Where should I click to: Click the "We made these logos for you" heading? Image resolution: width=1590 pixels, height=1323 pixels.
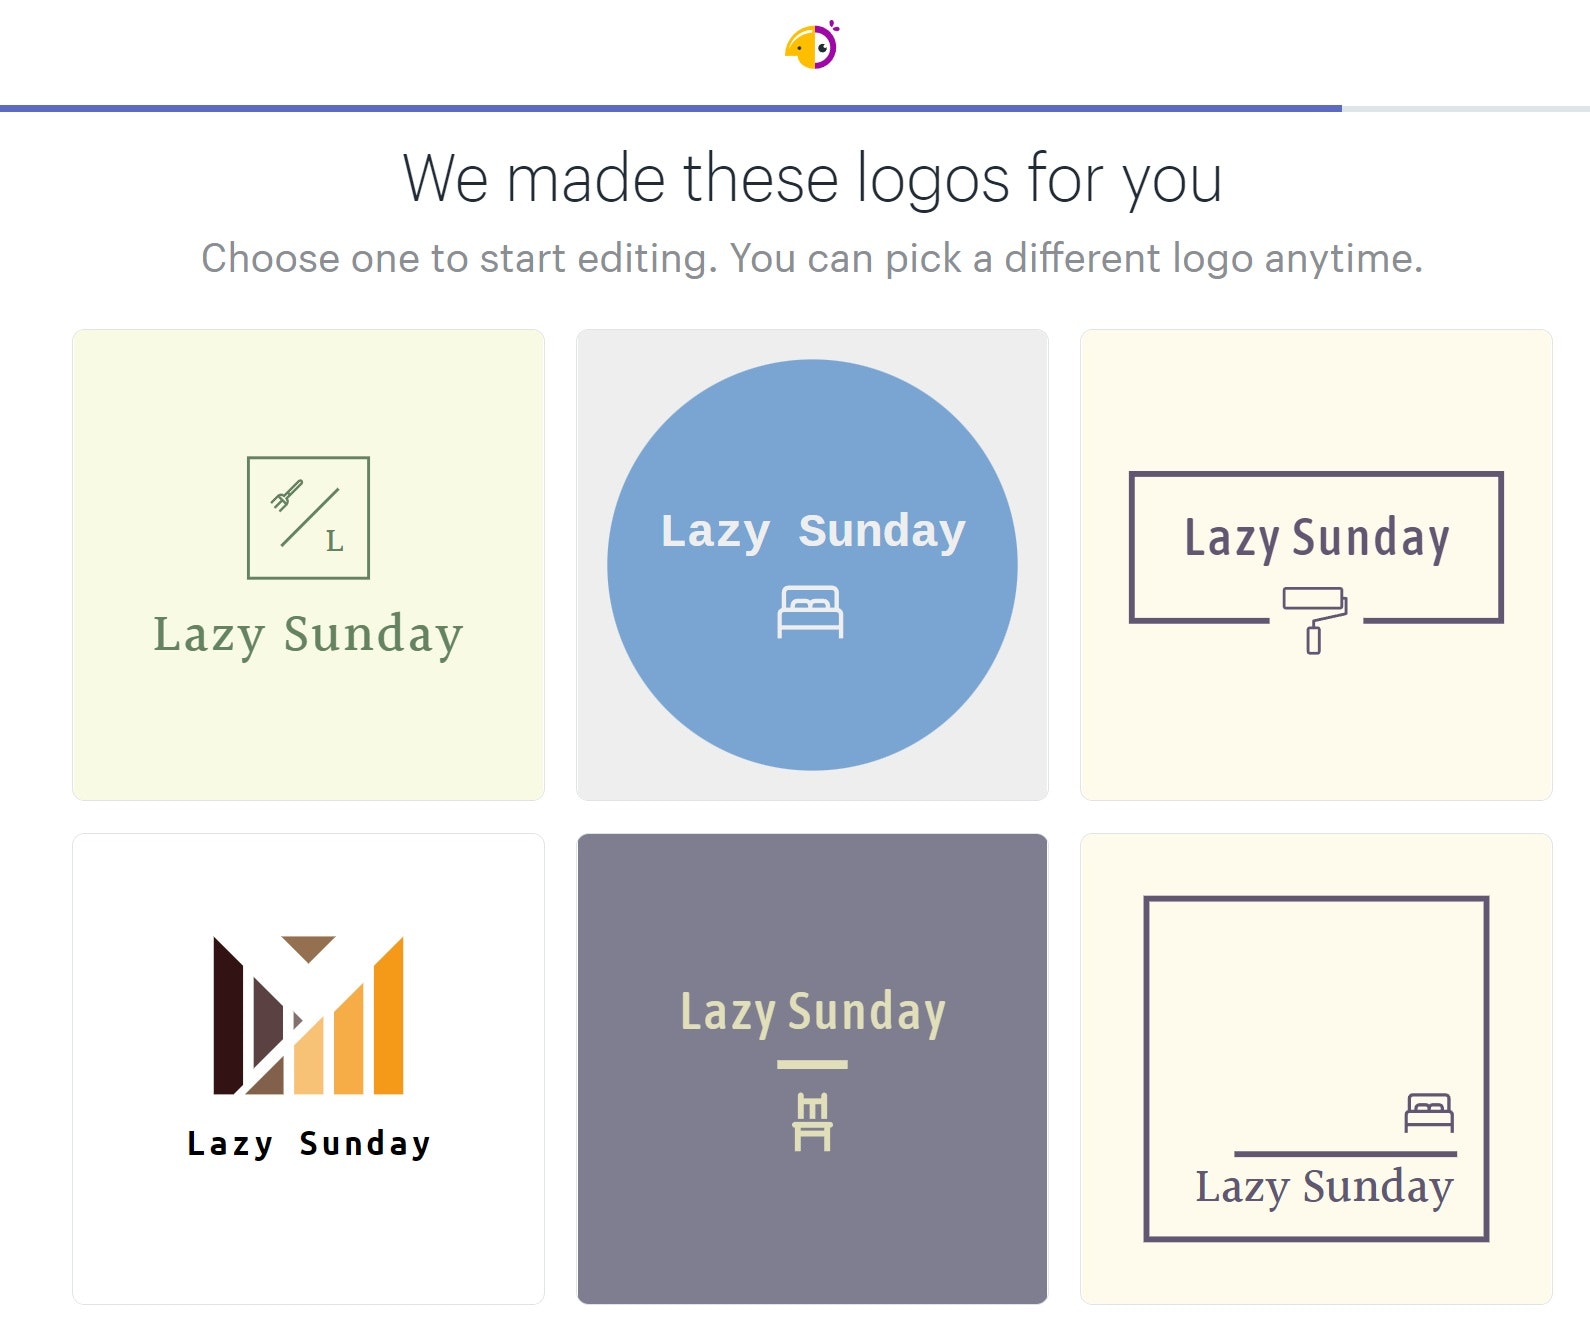812,179
